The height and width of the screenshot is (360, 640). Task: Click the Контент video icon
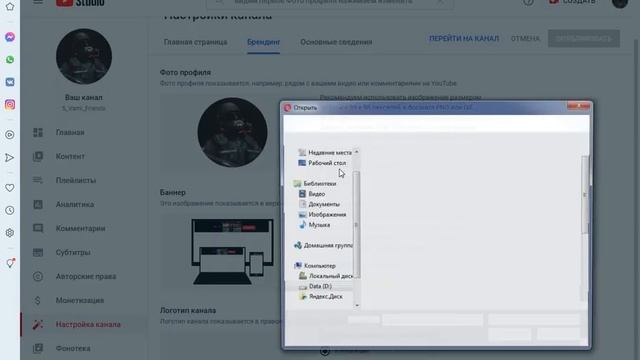click(x=38, y=156)
